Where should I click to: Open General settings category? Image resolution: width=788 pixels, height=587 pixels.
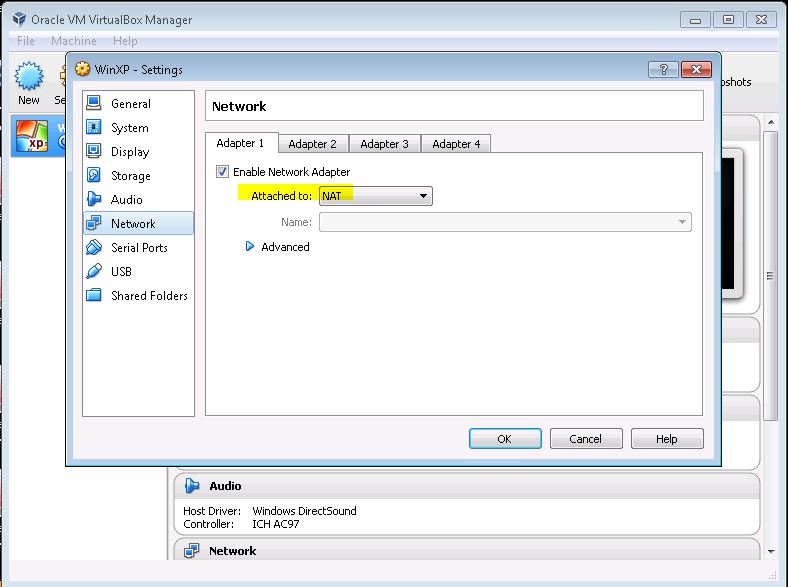click(x=138, y=104)
